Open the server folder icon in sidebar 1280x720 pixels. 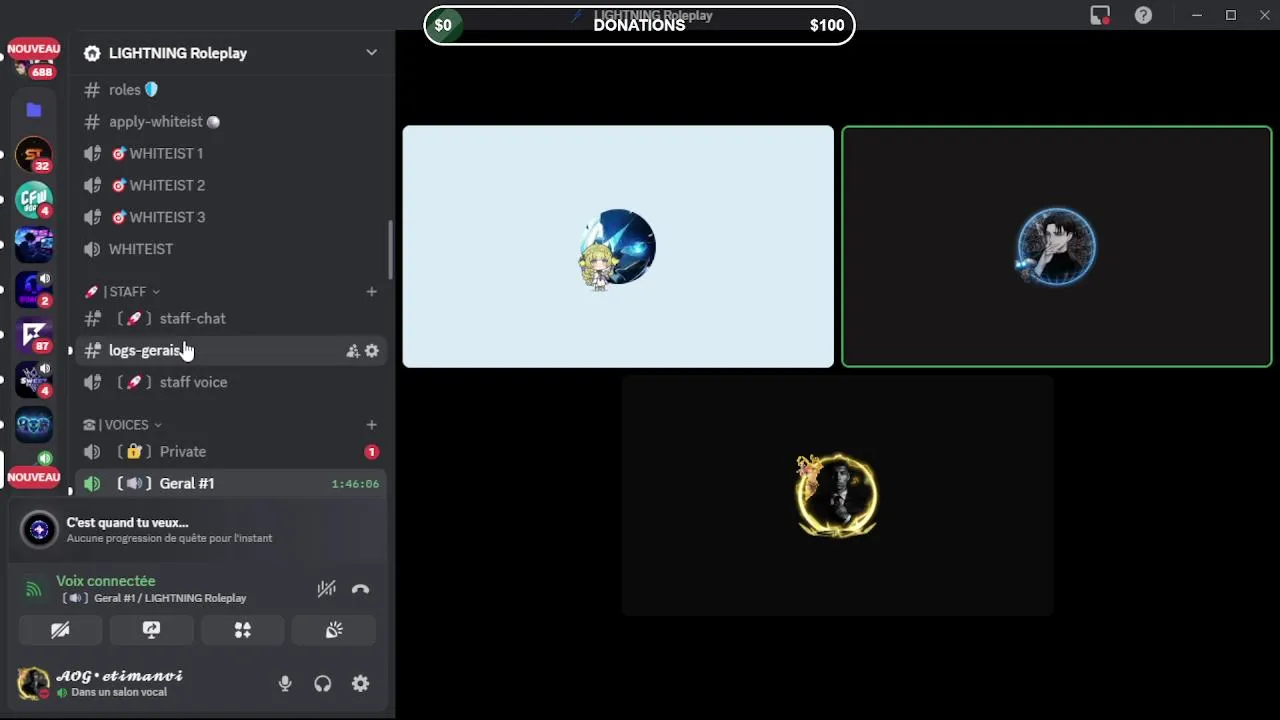tap(34, 110)
